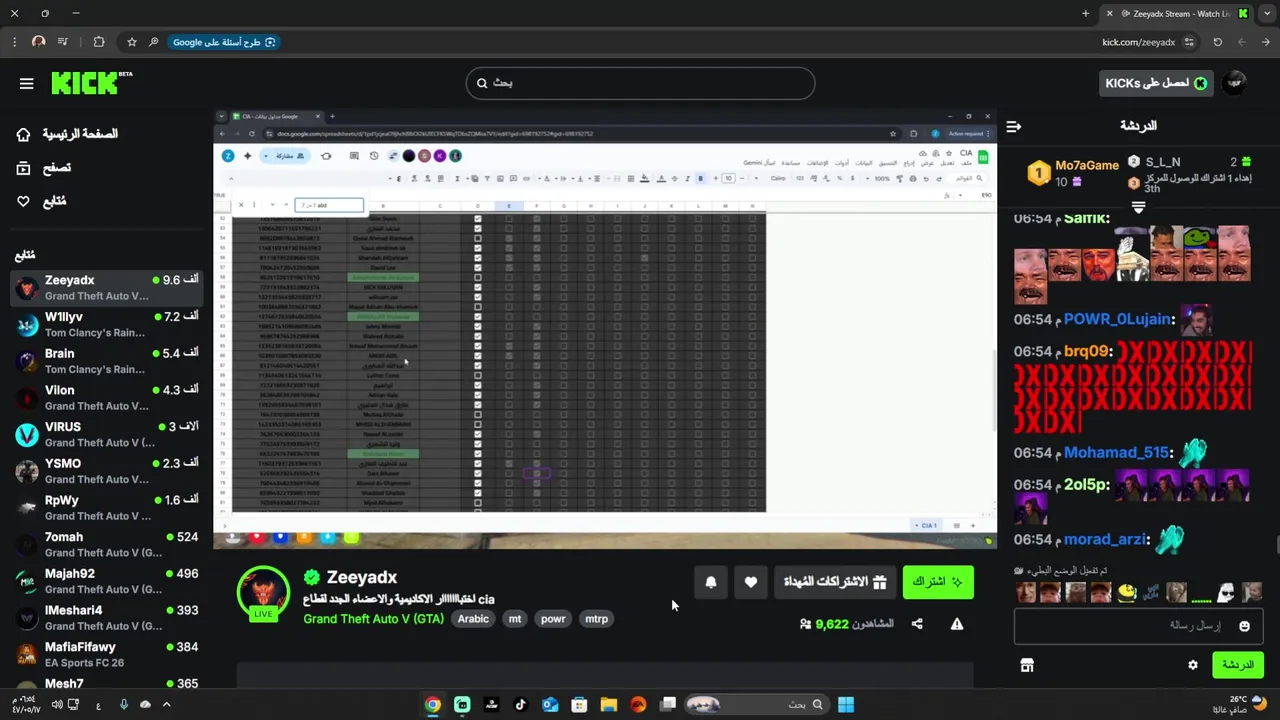
Task: Open IMeshari4 channel in sidebar
Action: pyautogui.click(x=107, y=618)
